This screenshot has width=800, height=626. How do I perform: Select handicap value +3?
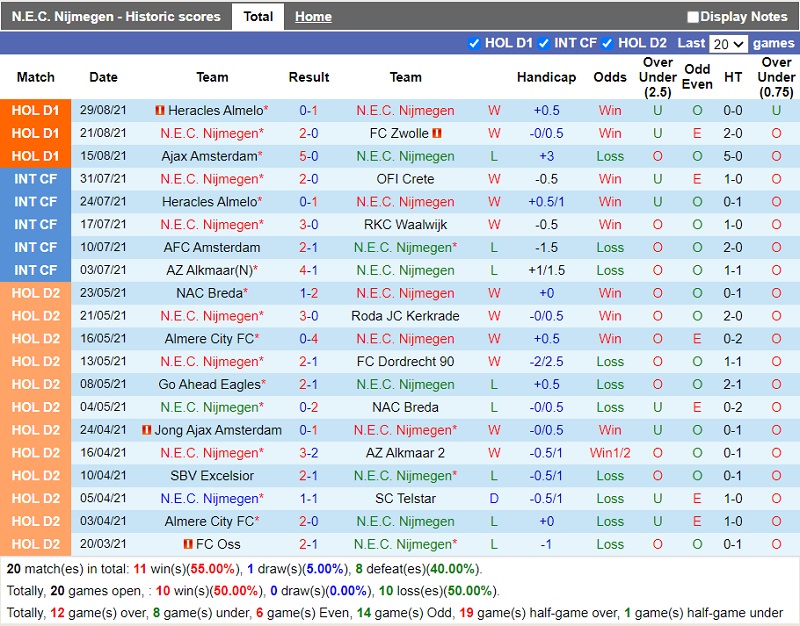pos(546,156)
